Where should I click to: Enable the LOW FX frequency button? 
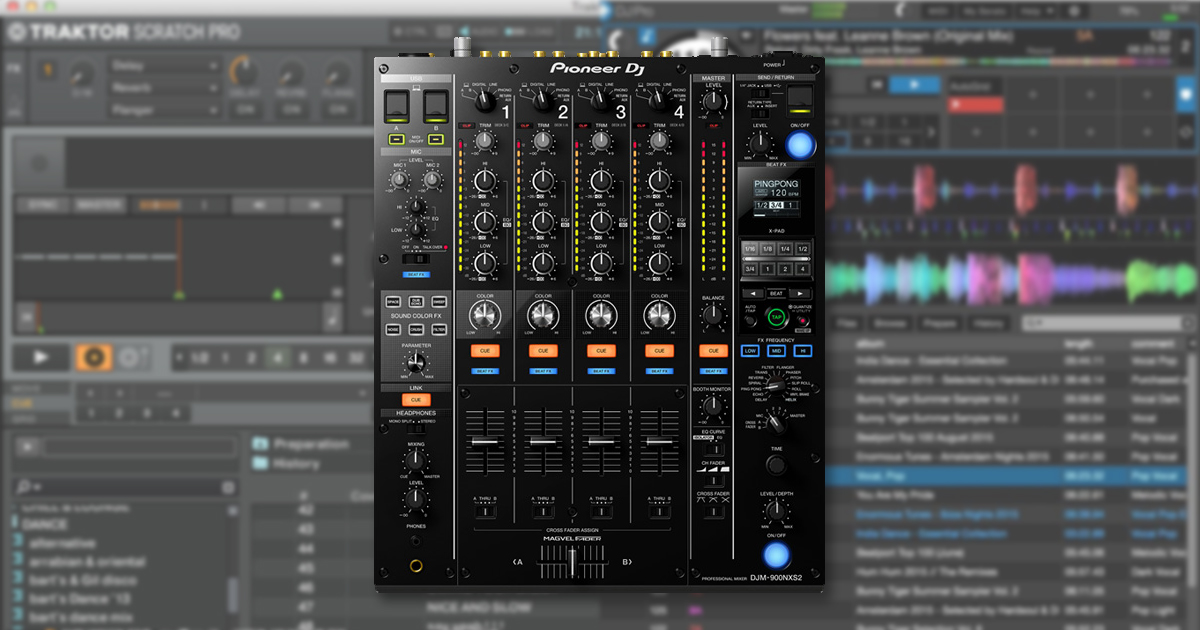pos(751,351)
